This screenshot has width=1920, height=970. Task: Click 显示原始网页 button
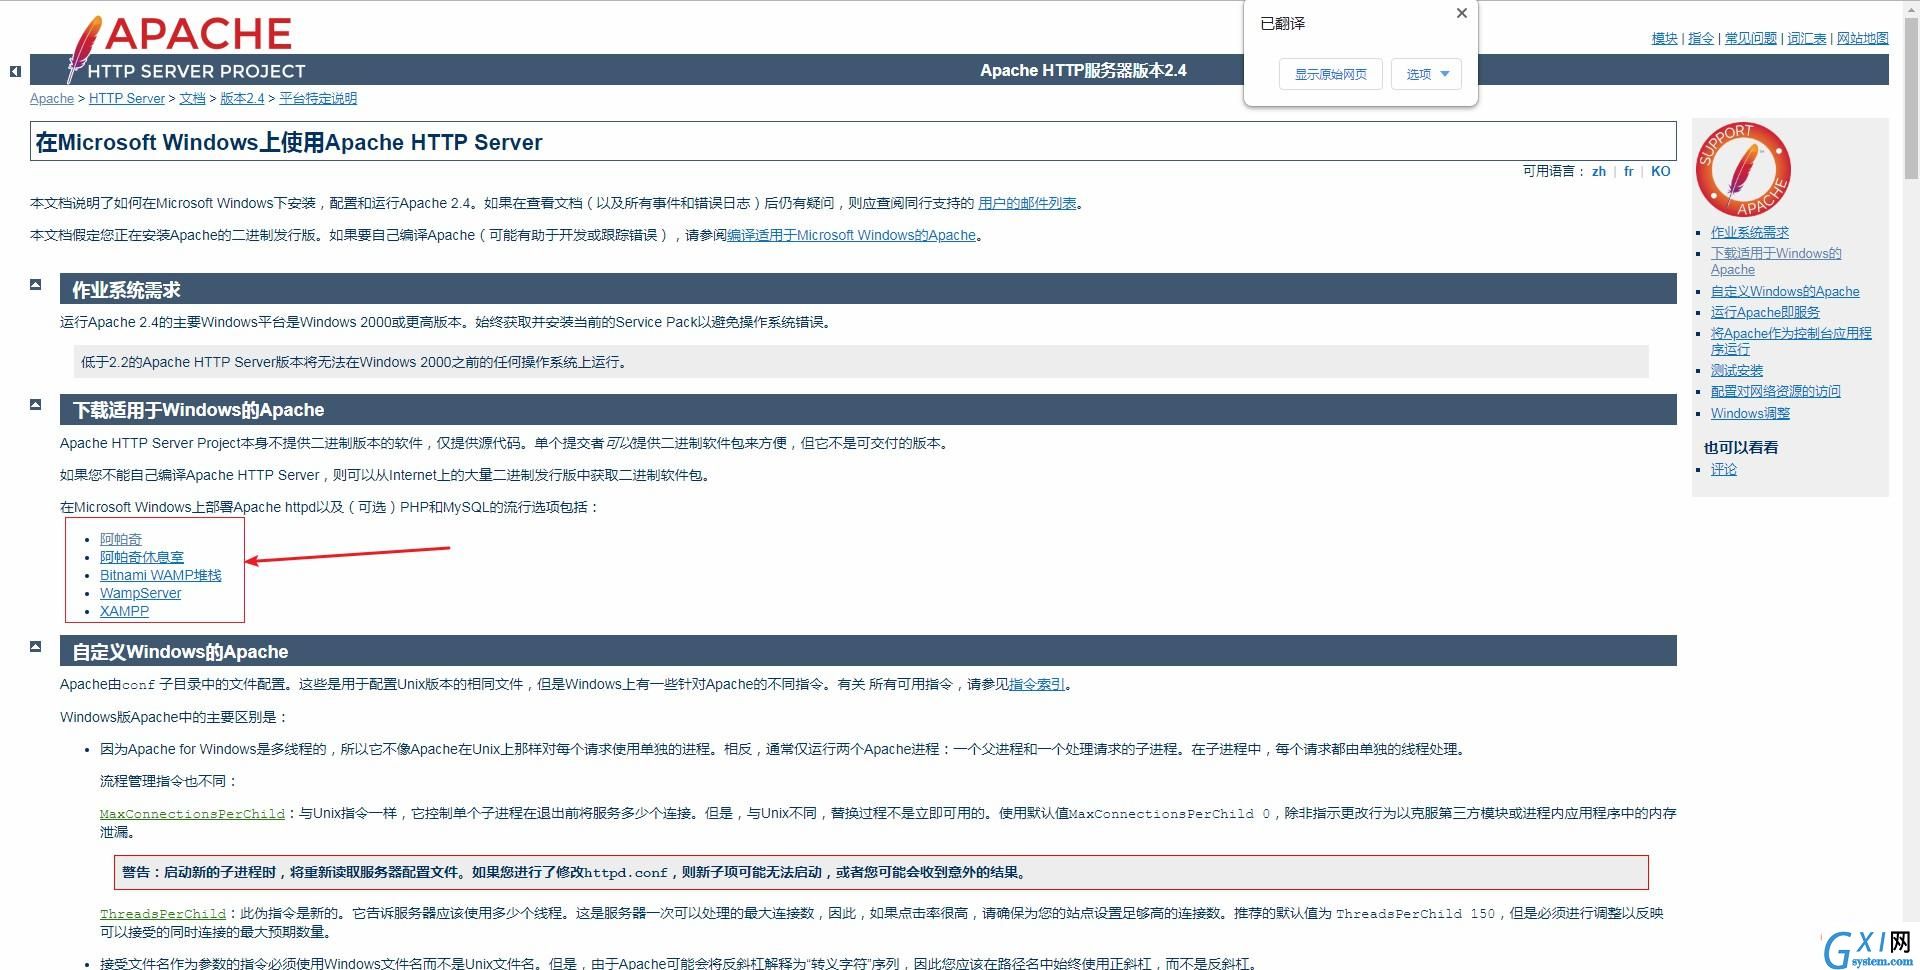pos(1330,74)
